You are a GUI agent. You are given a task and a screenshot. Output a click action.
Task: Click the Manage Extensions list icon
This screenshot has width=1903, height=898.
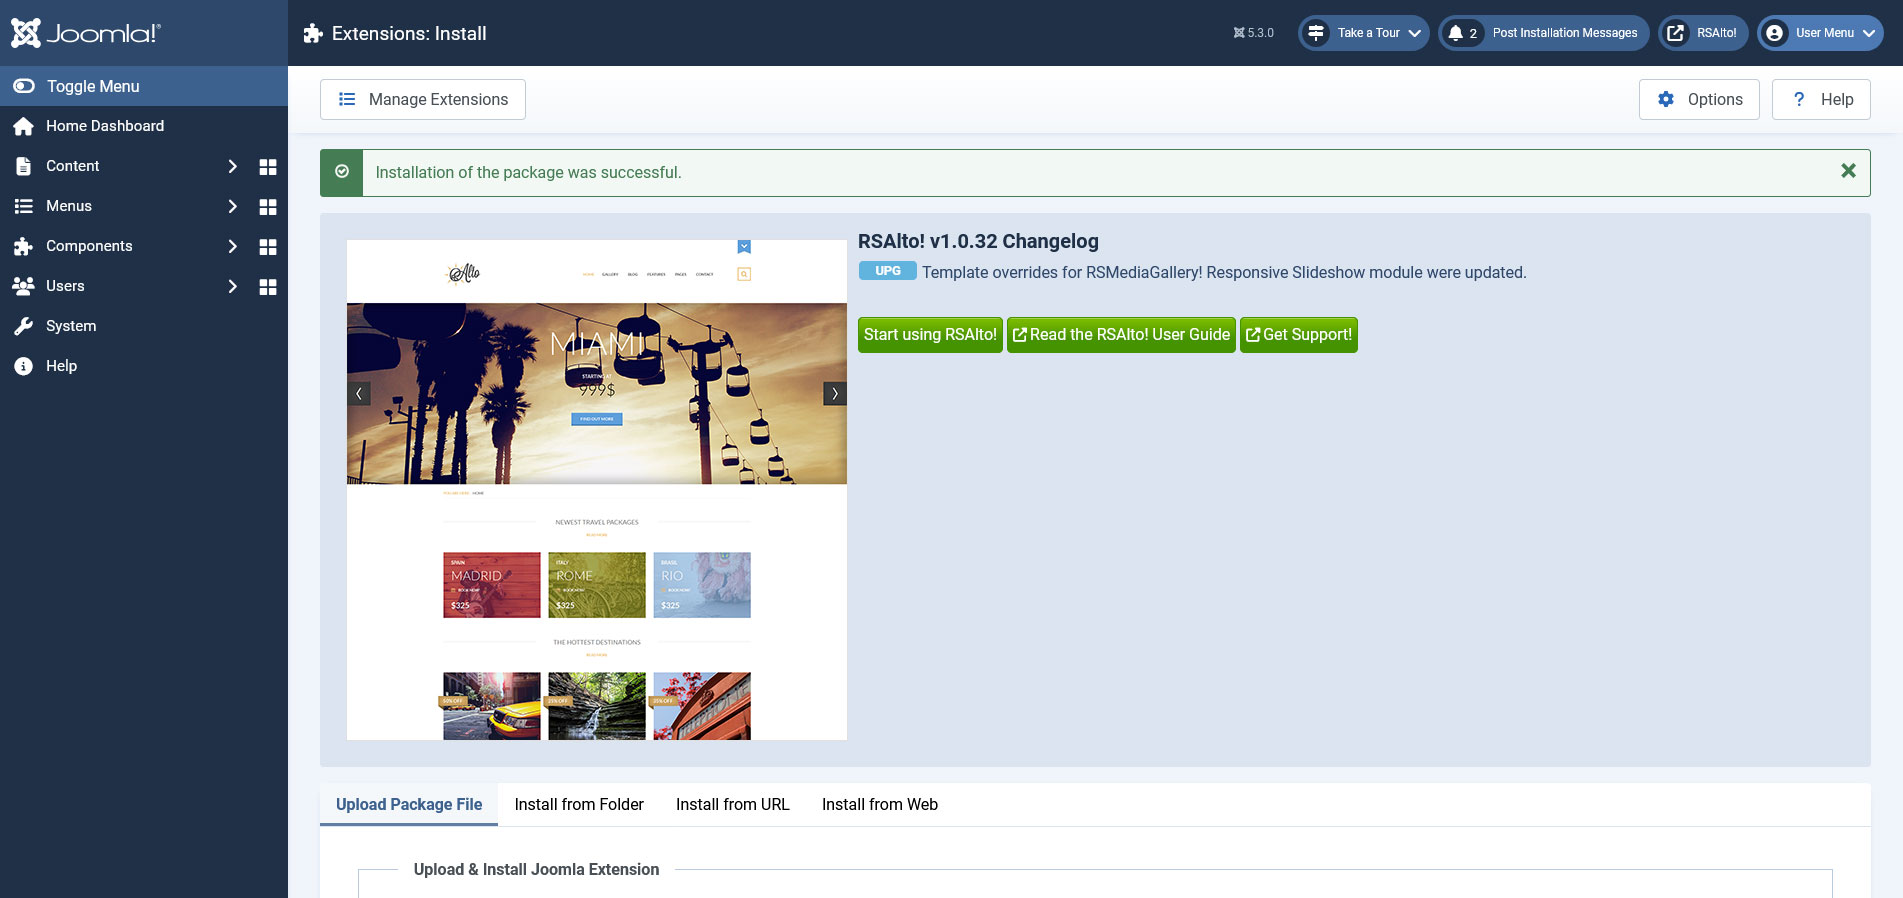pyautogui.click(x=347, y=99)
